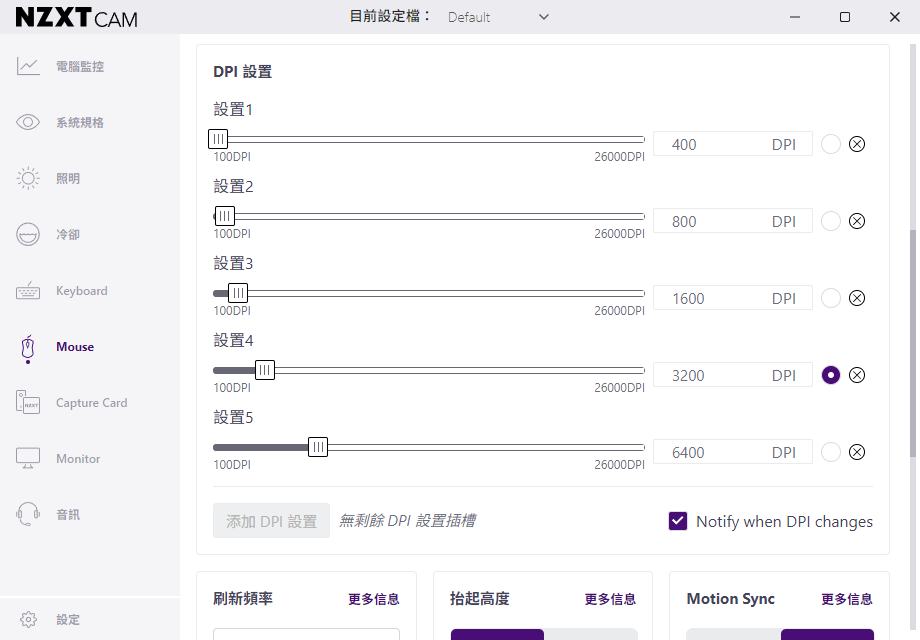Click the Capture Card icon
Screen dimensions: 920x640
point(28,402)
